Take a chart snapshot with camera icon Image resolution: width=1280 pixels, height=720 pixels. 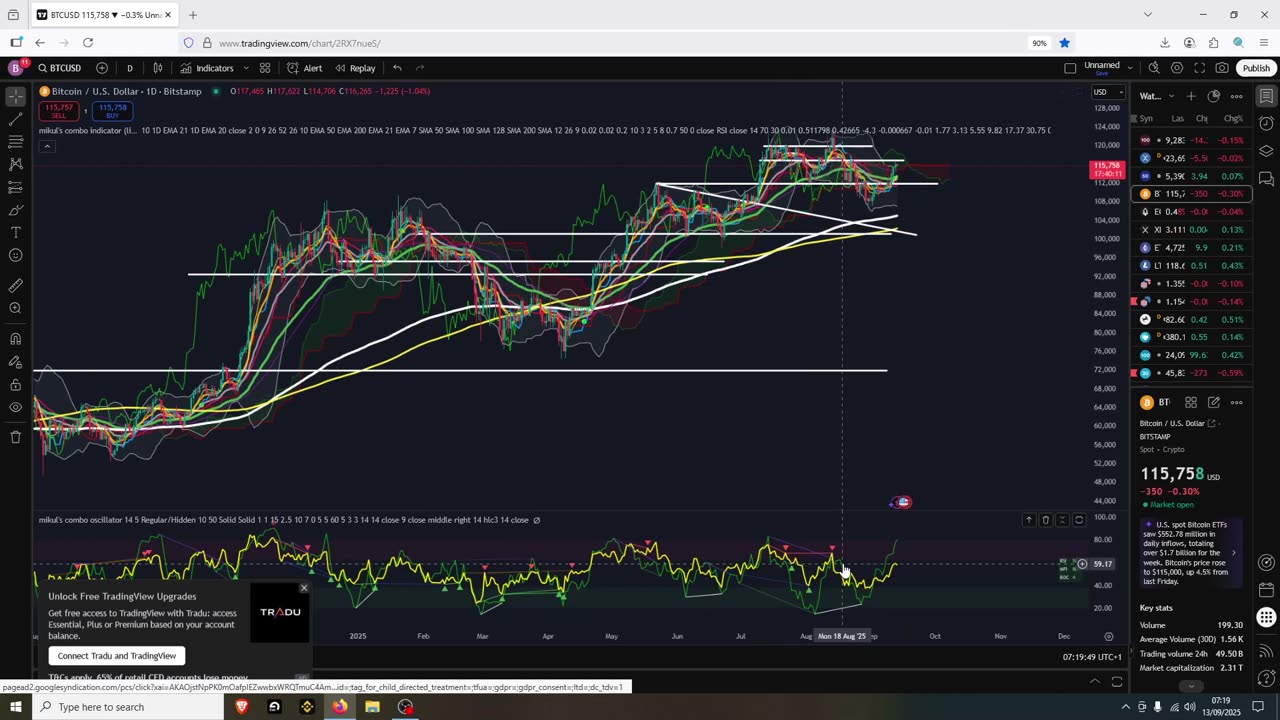[1222, 68]
